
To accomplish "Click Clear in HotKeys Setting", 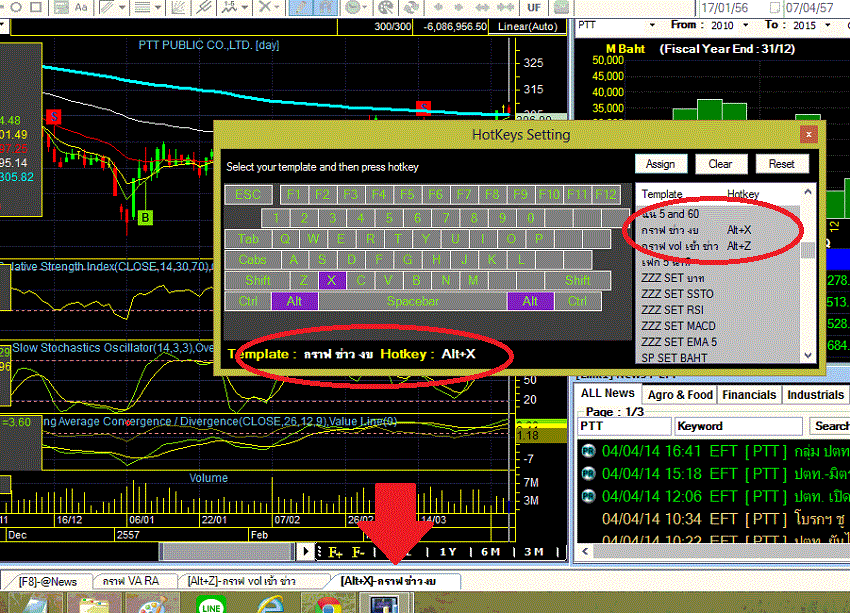I will pos(721,164).
